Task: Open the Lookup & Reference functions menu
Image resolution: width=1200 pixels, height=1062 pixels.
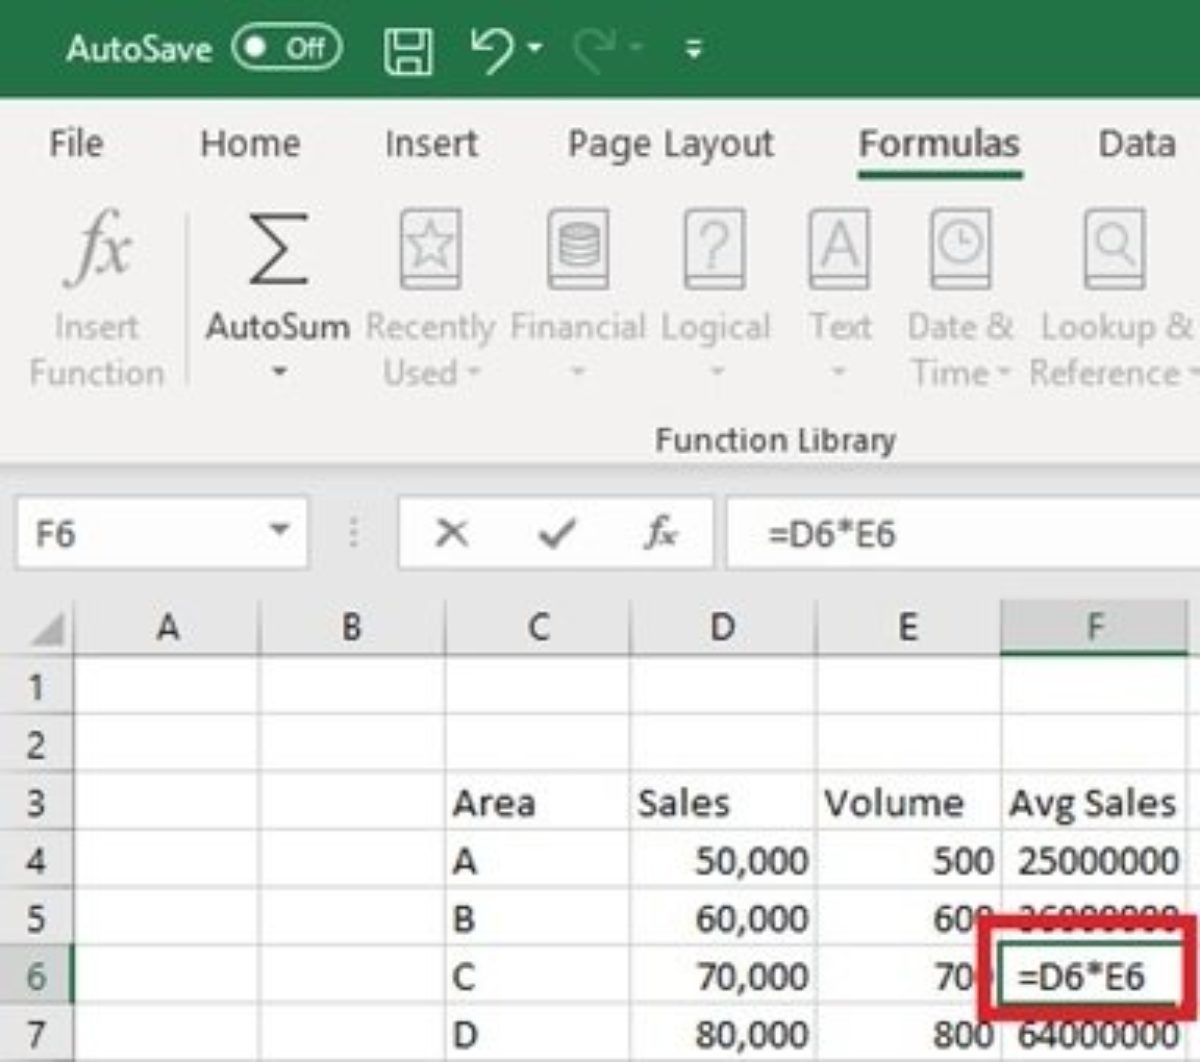Action: pos(1114,298)
